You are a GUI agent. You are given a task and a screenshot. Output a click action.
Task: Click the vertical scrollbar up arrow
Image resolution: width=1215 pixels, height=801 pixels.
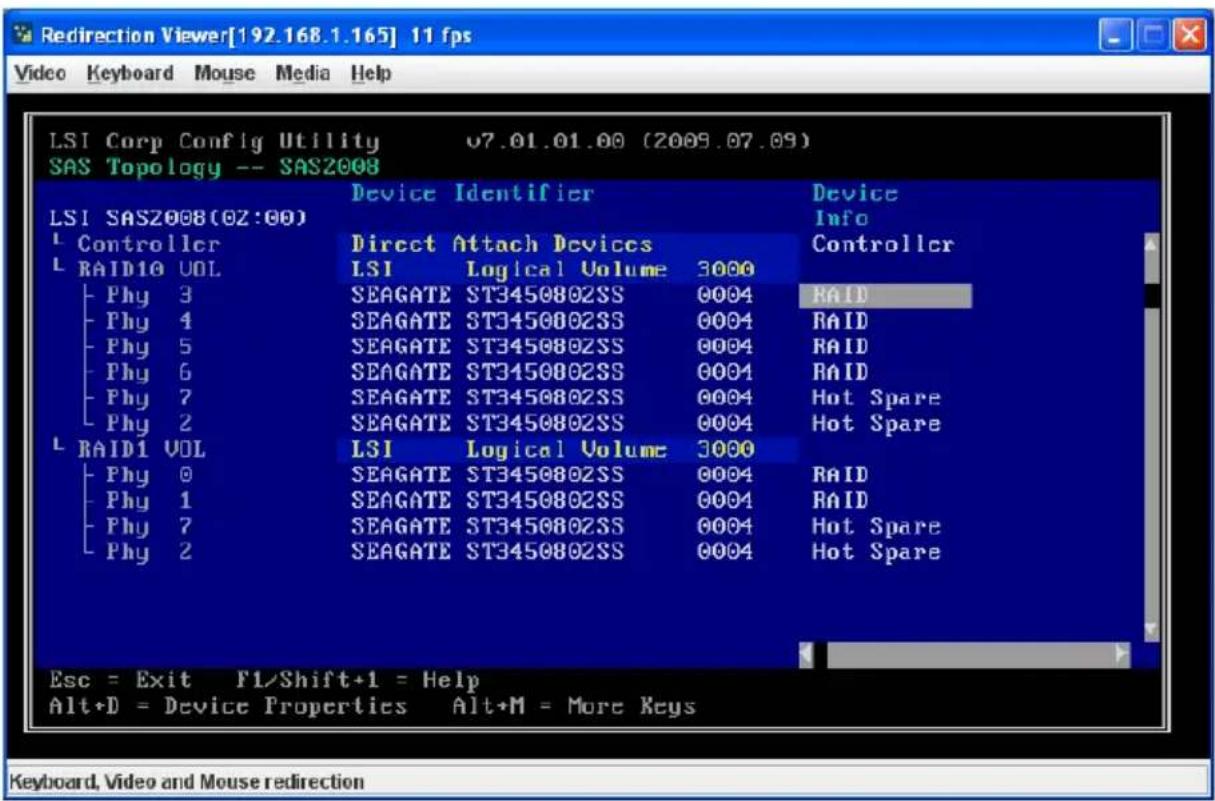[1149, 244]
